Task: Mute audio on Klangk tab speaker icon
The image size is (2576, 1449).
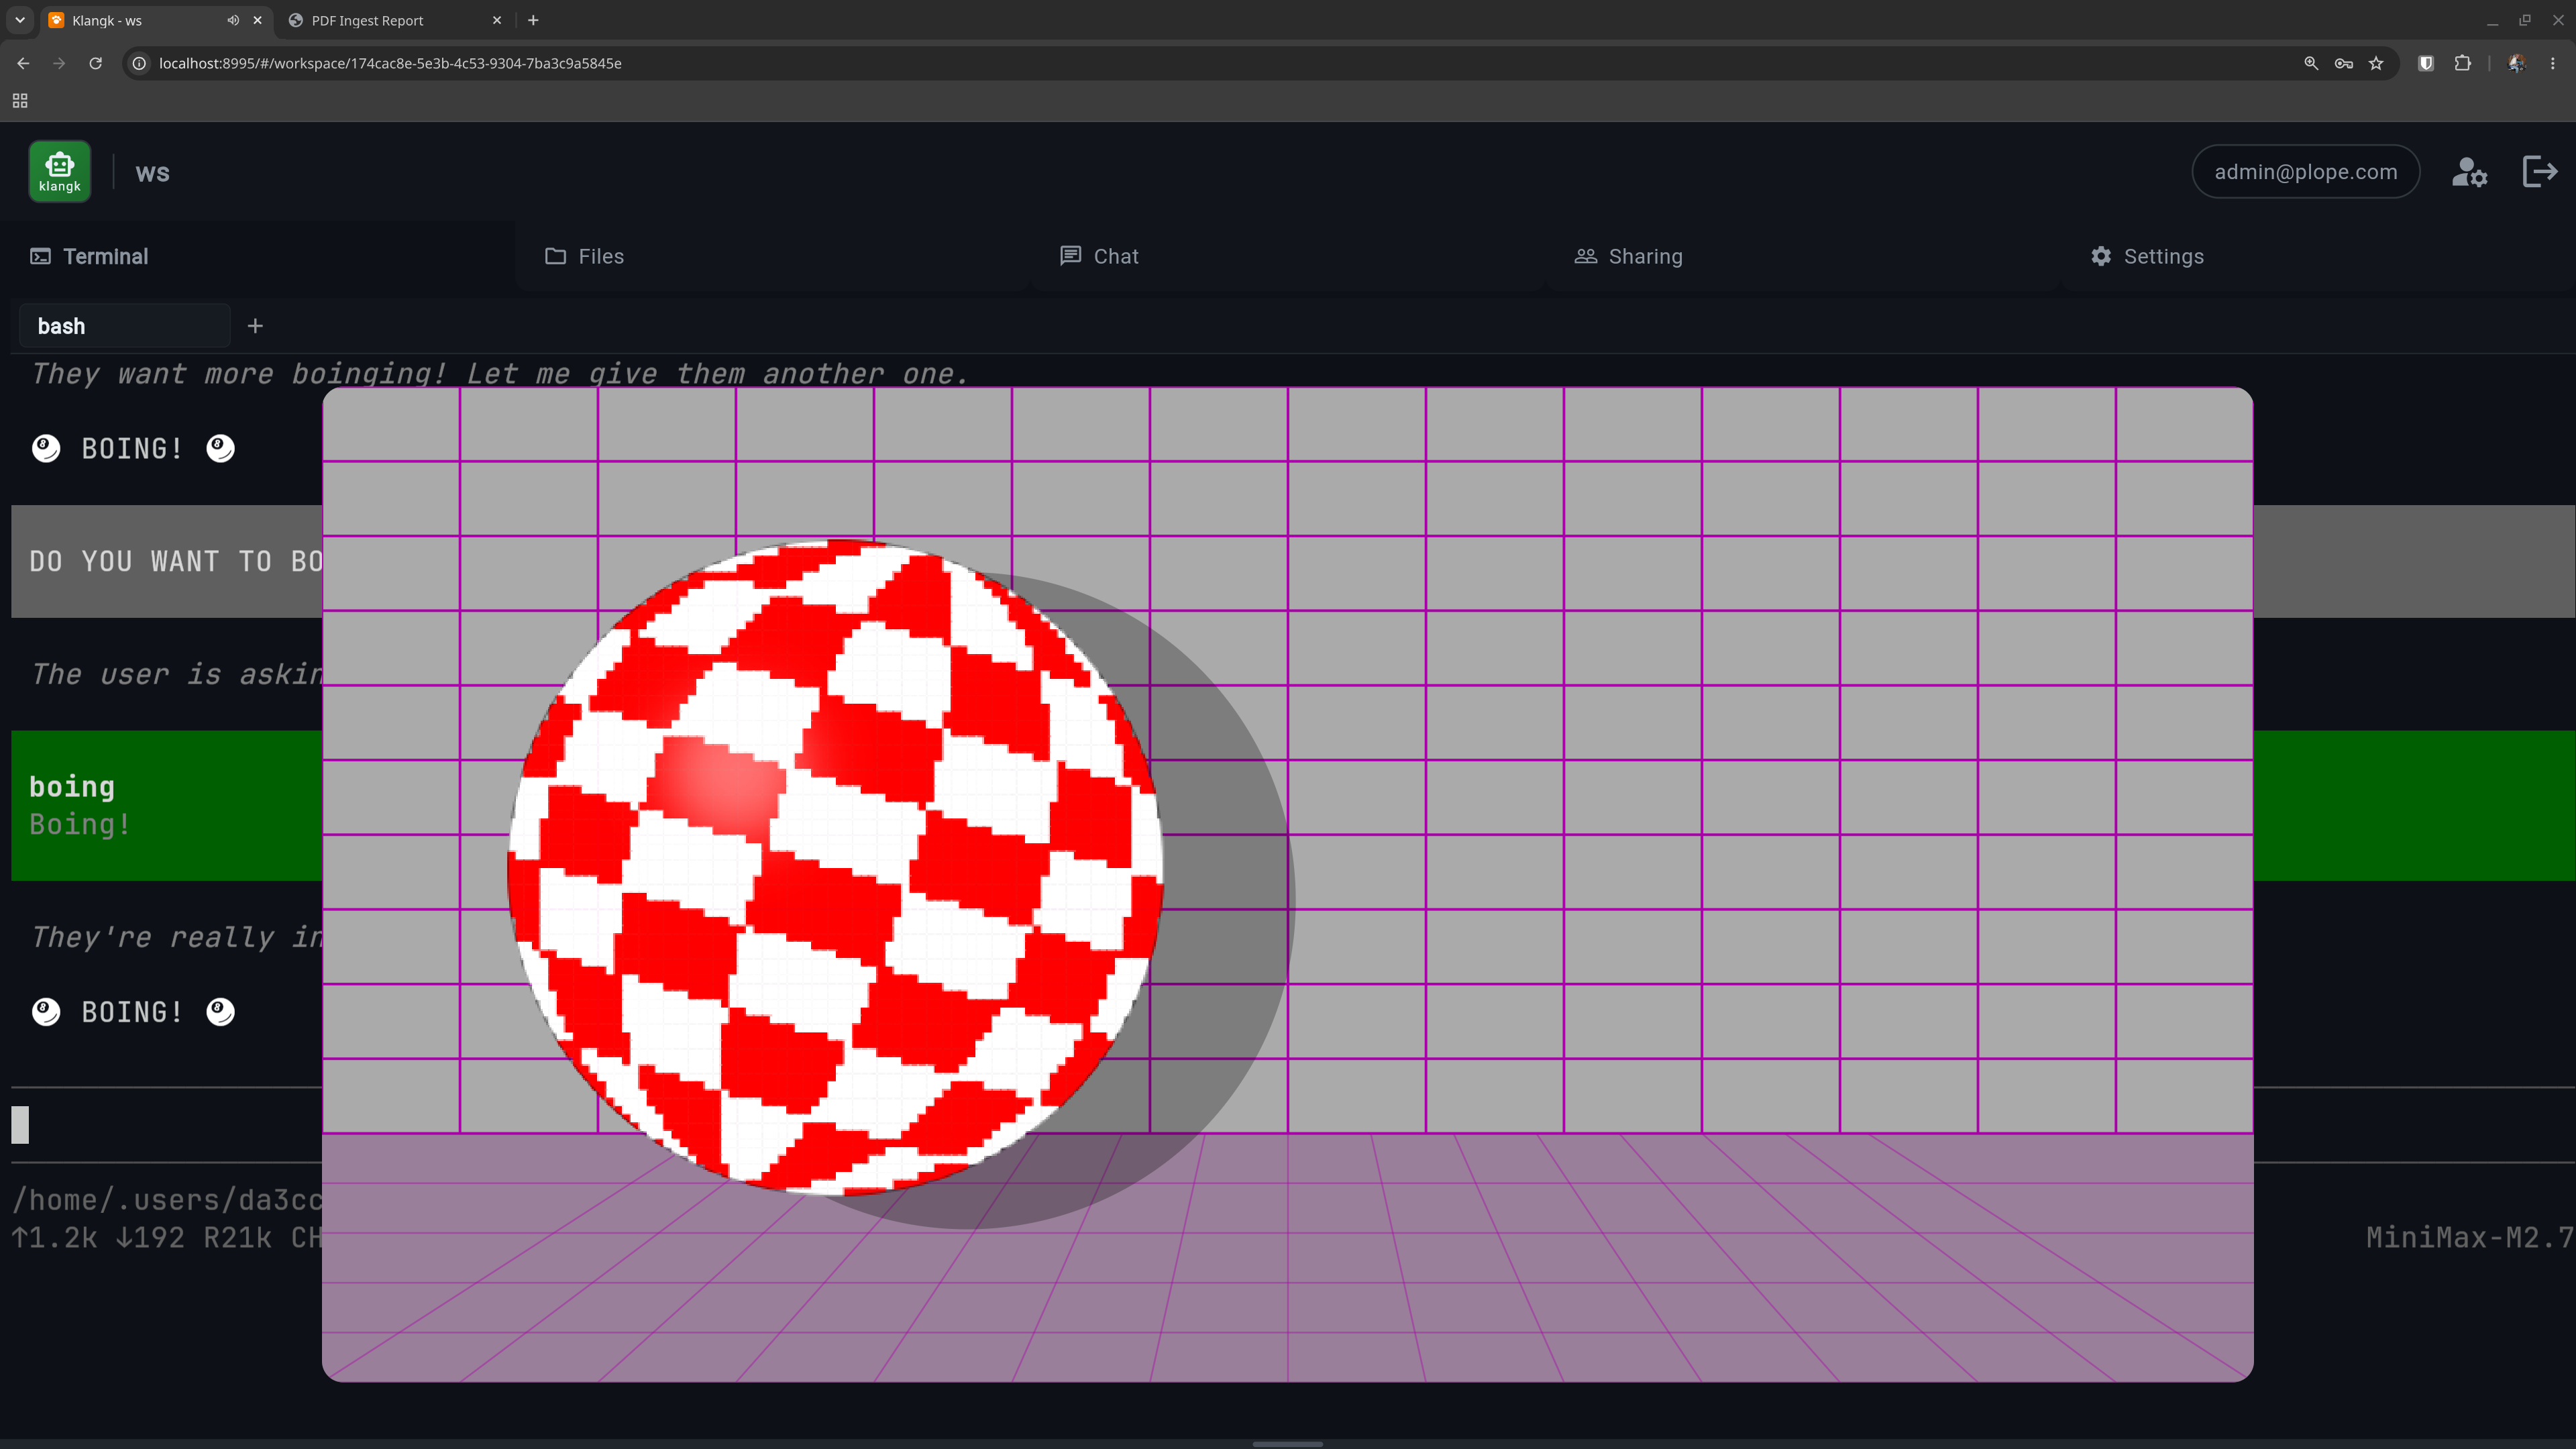Action: (x=233, y=20)
